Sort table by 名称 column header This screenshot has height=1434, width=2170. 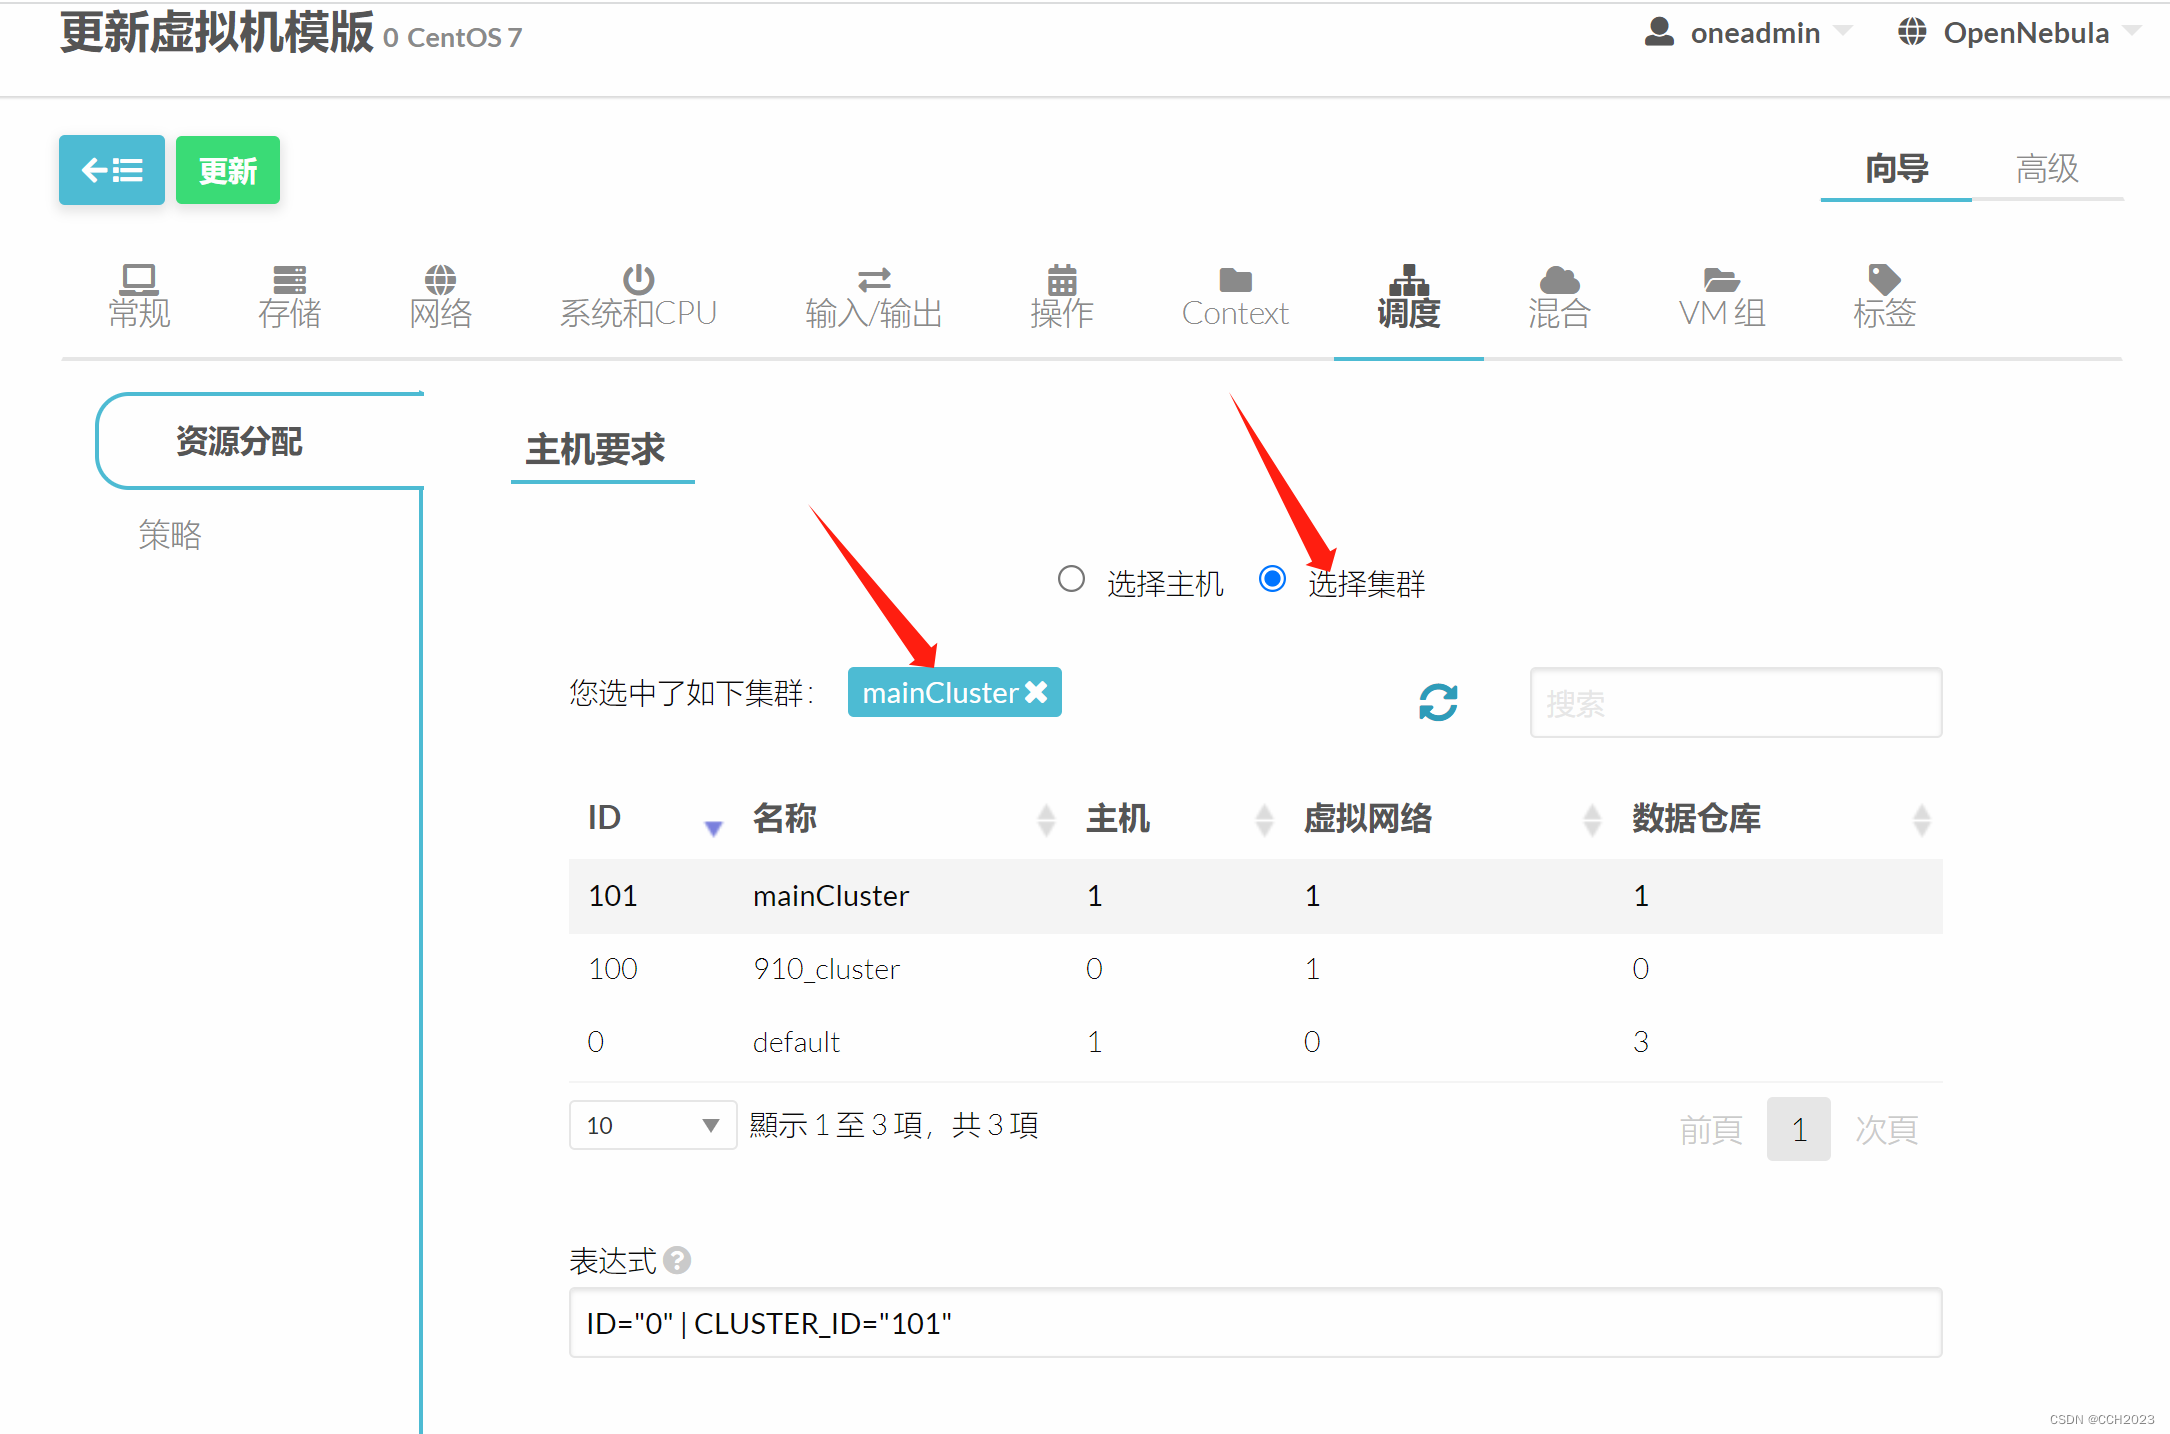785,818
